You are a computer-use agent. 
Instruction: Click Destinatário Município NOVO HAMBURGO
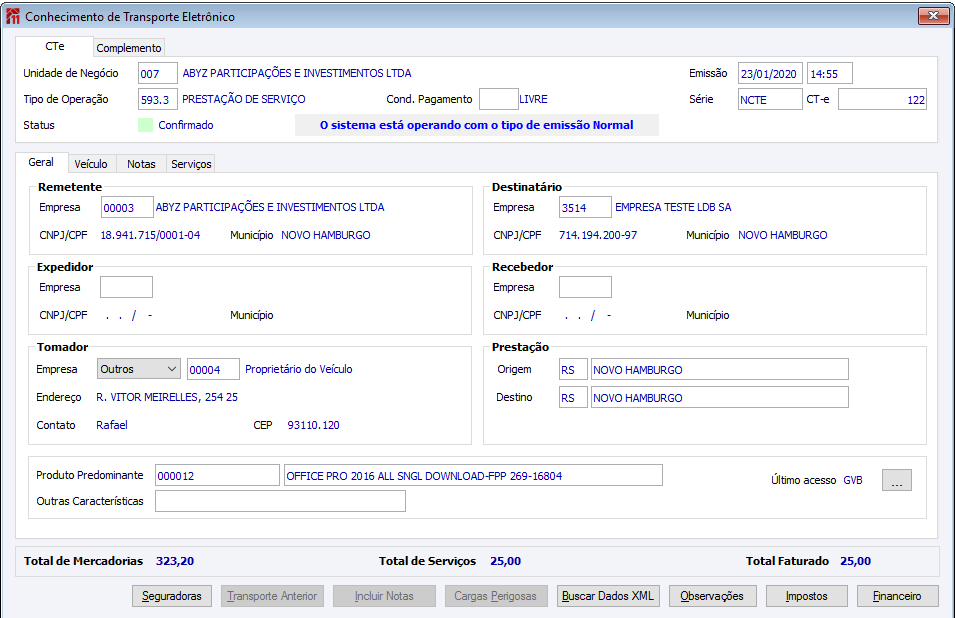point(783,235)
